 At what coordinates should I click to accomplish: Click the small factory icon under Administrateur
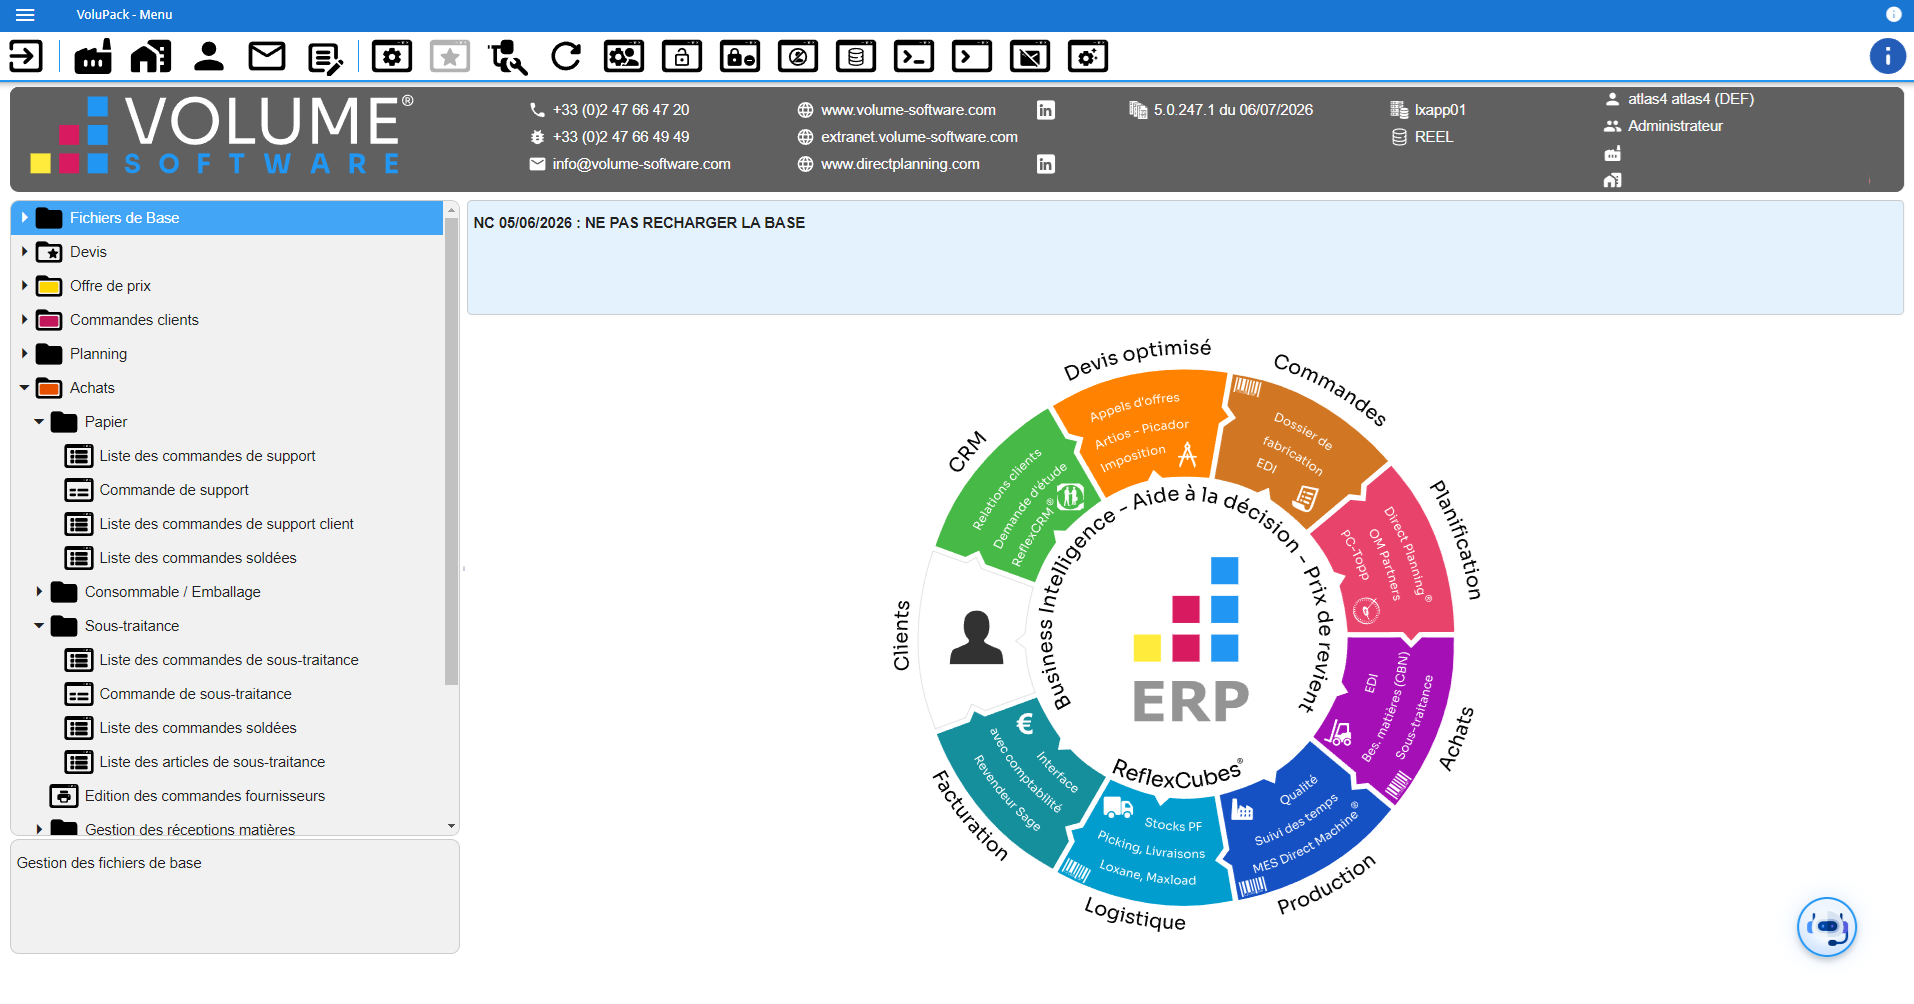pyautogui.click(x=1612, y=153)
